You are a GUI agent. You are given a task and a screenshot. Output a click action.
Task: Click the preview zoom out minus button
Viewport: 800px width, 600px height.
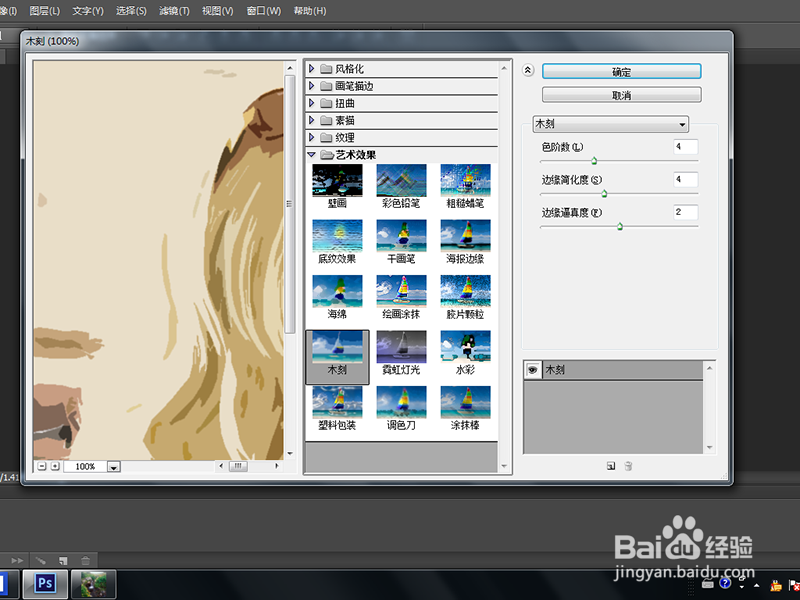point(42,466)
